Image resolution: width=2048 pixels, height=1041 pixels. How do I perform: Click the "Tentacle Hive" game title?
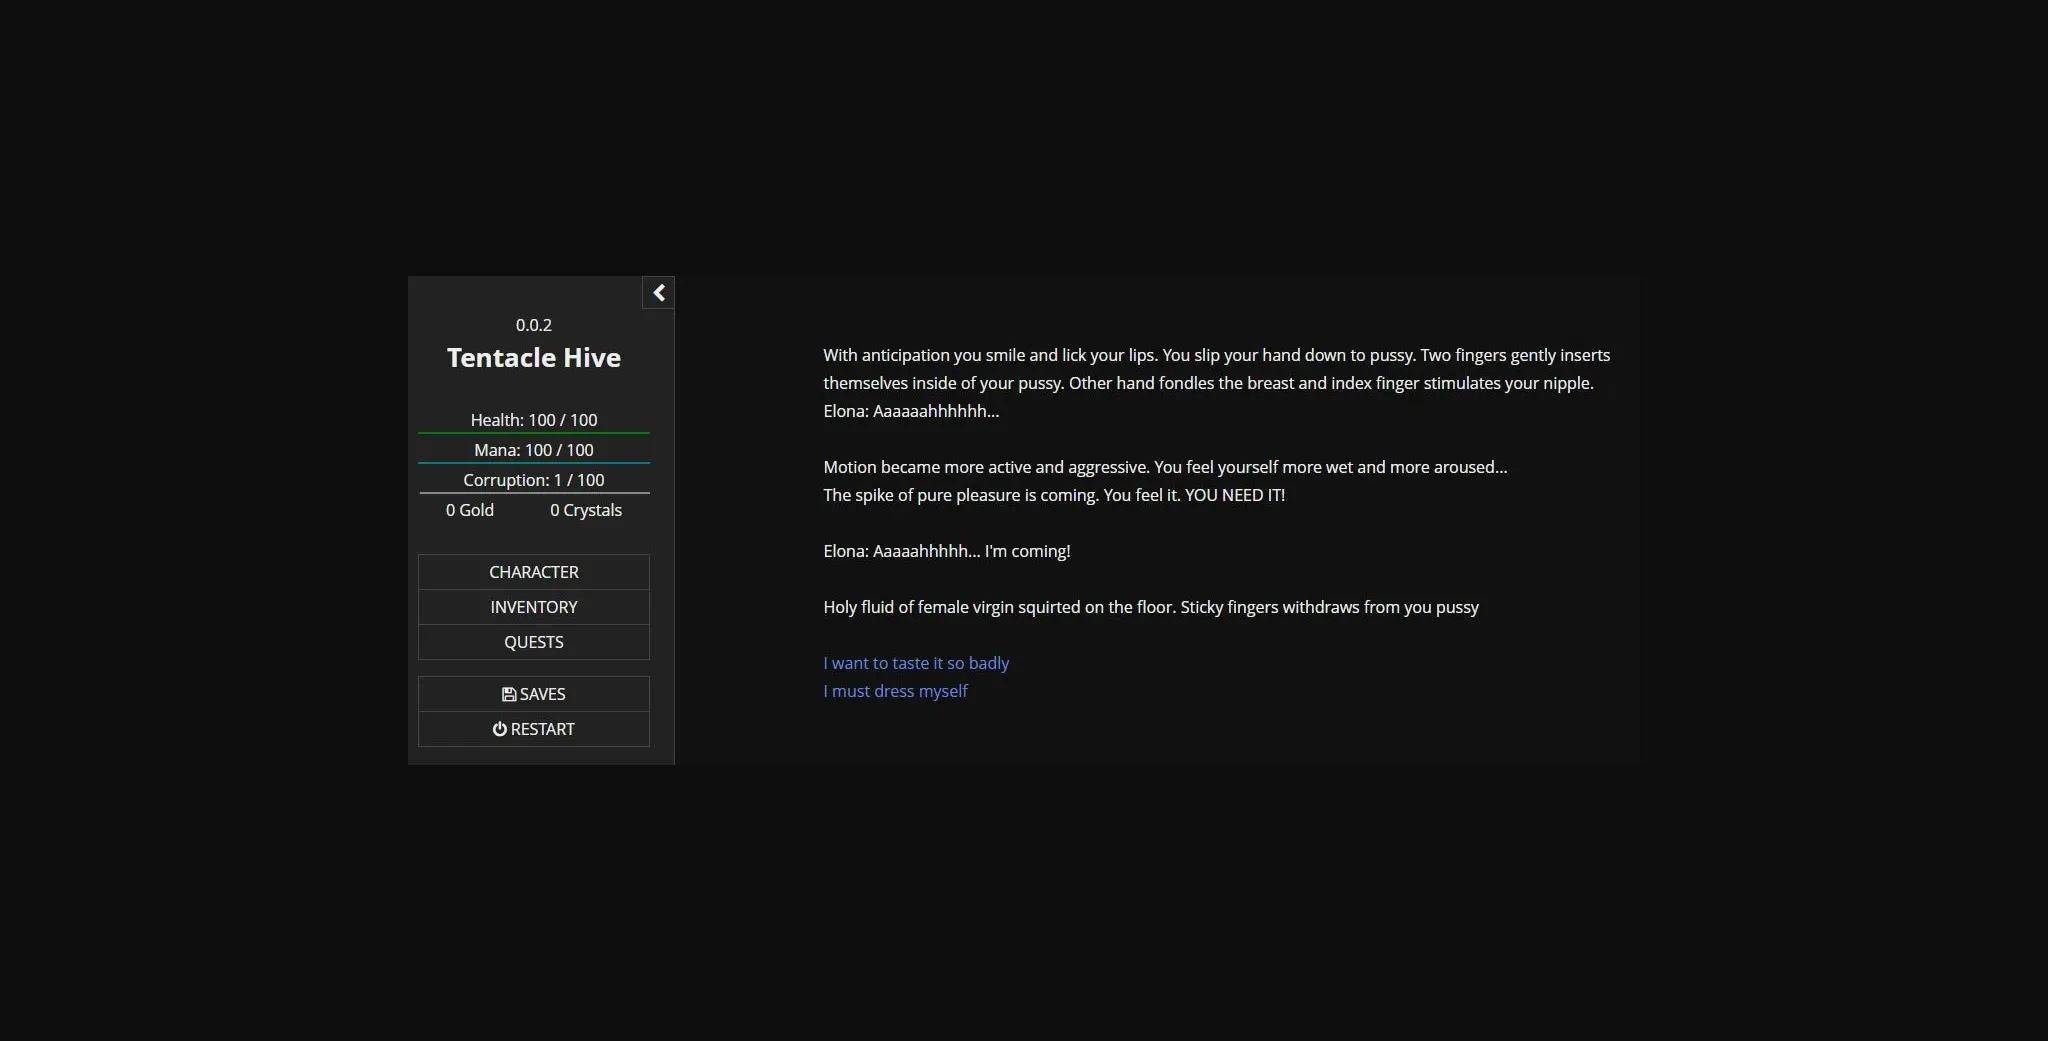click(x=533, y=357)
